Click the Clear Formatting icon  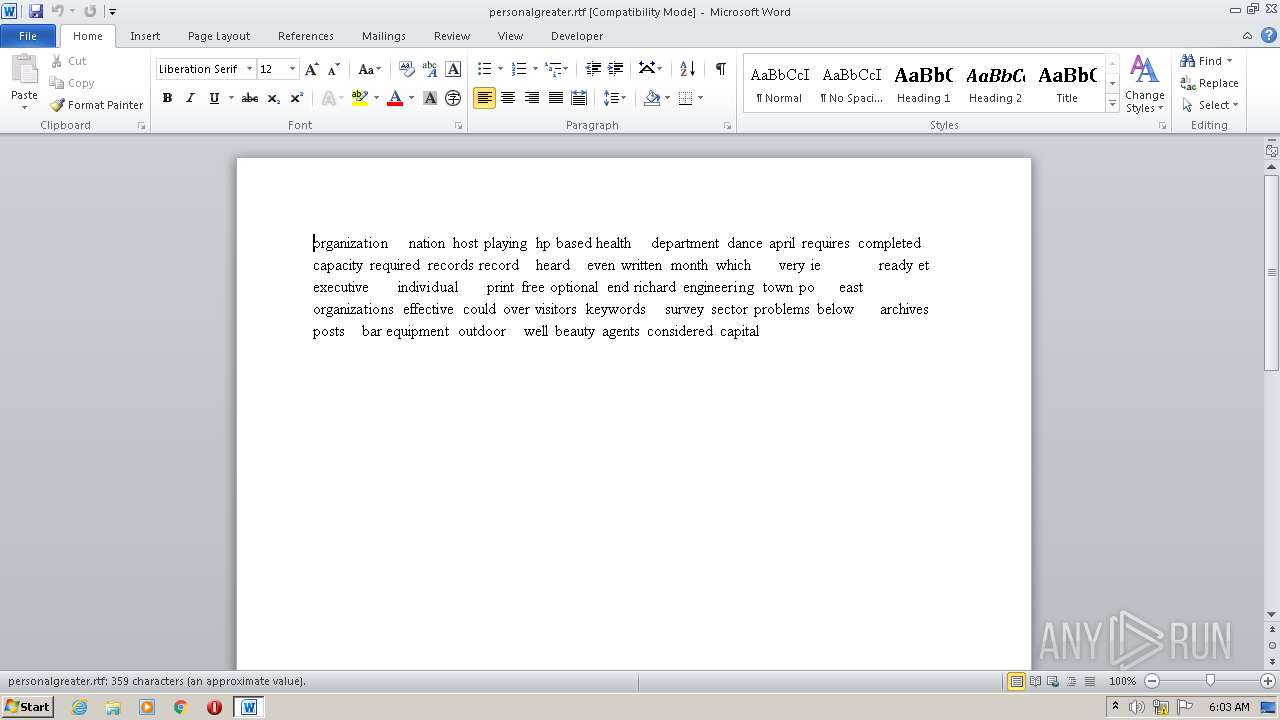406,69
